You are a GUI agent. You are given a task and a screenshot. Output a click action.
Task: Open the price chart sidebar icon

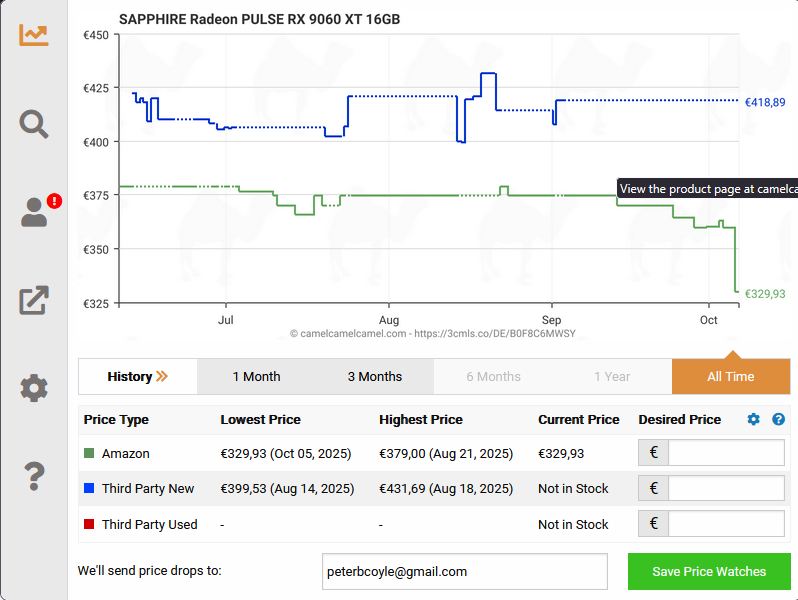coord(34,35)
